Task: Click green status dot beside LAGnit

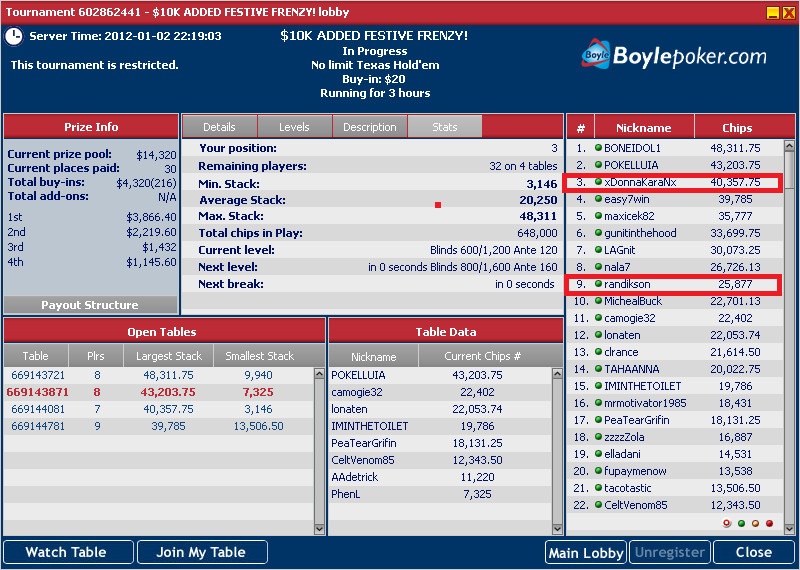Action: [598, 250]
